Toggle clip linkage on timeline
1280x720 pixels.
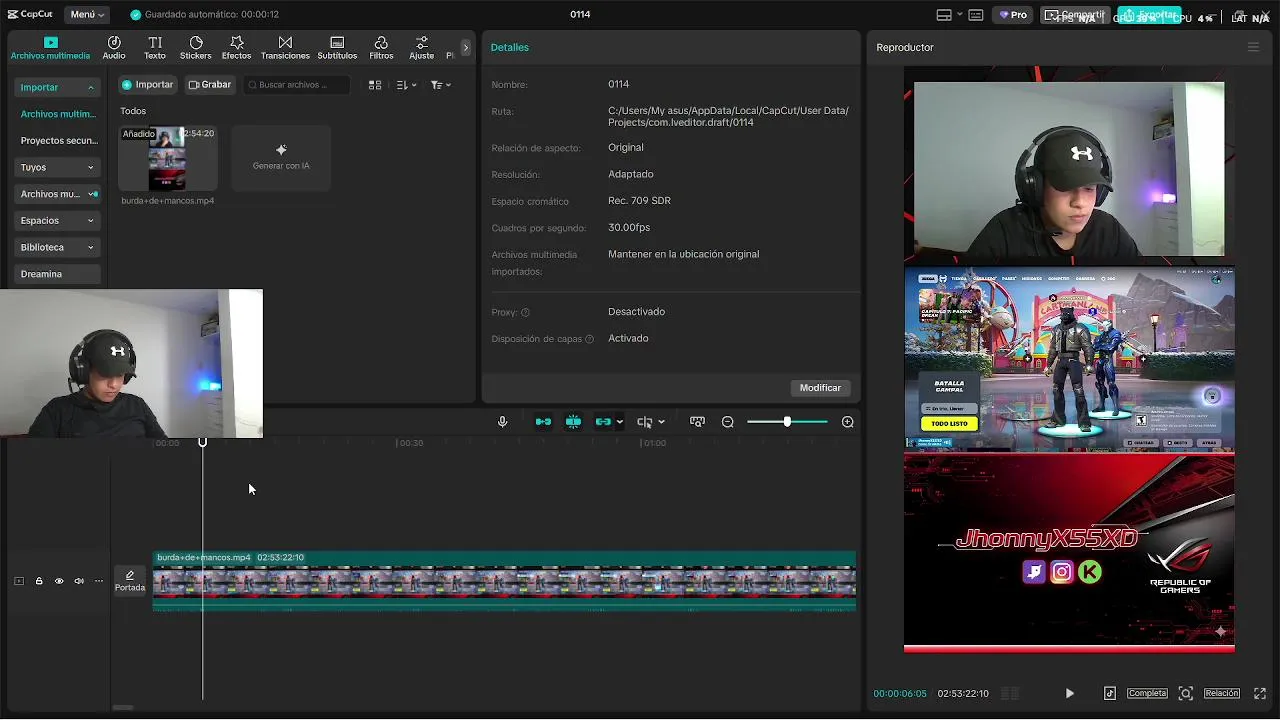[x=602, y=422]
